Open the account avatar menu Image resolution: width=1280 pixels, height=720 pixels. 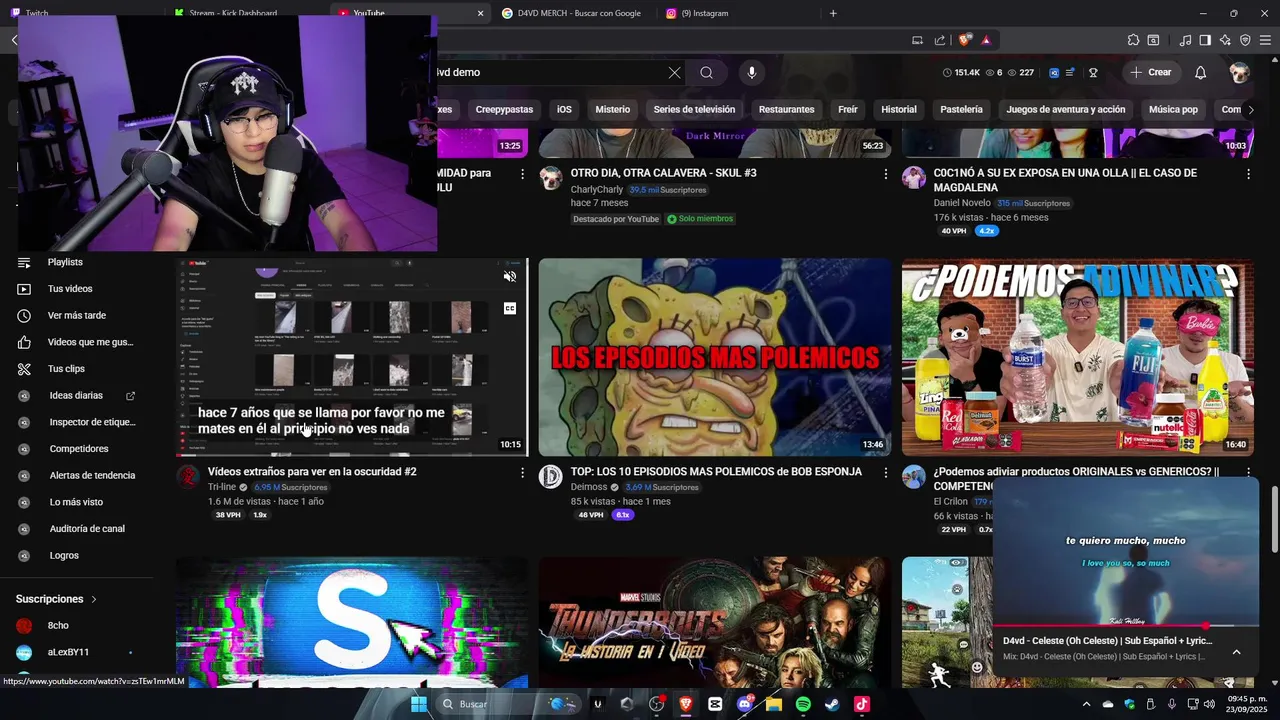(1239, 72)
